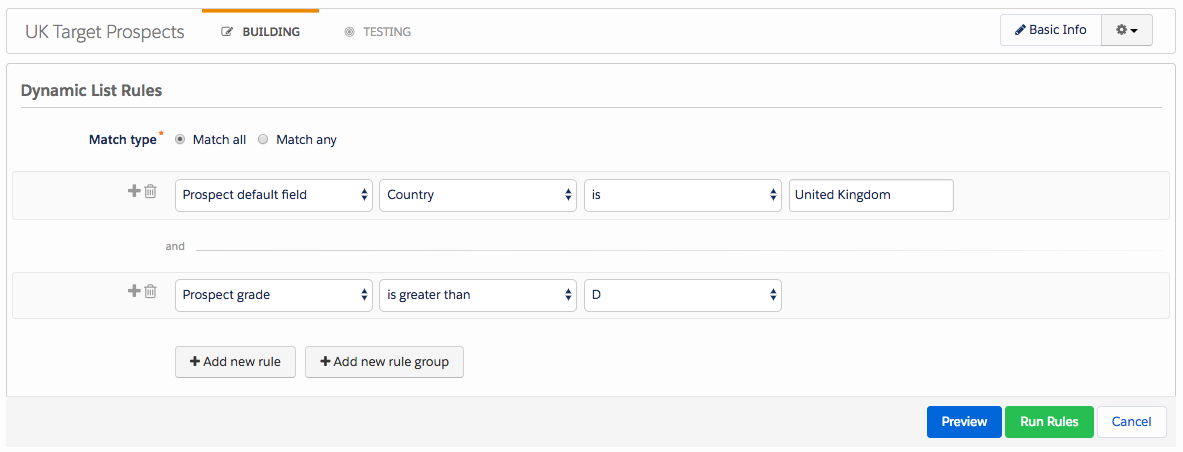
Task: Select the Match all radio button
Action: click(x=180, y=140)
